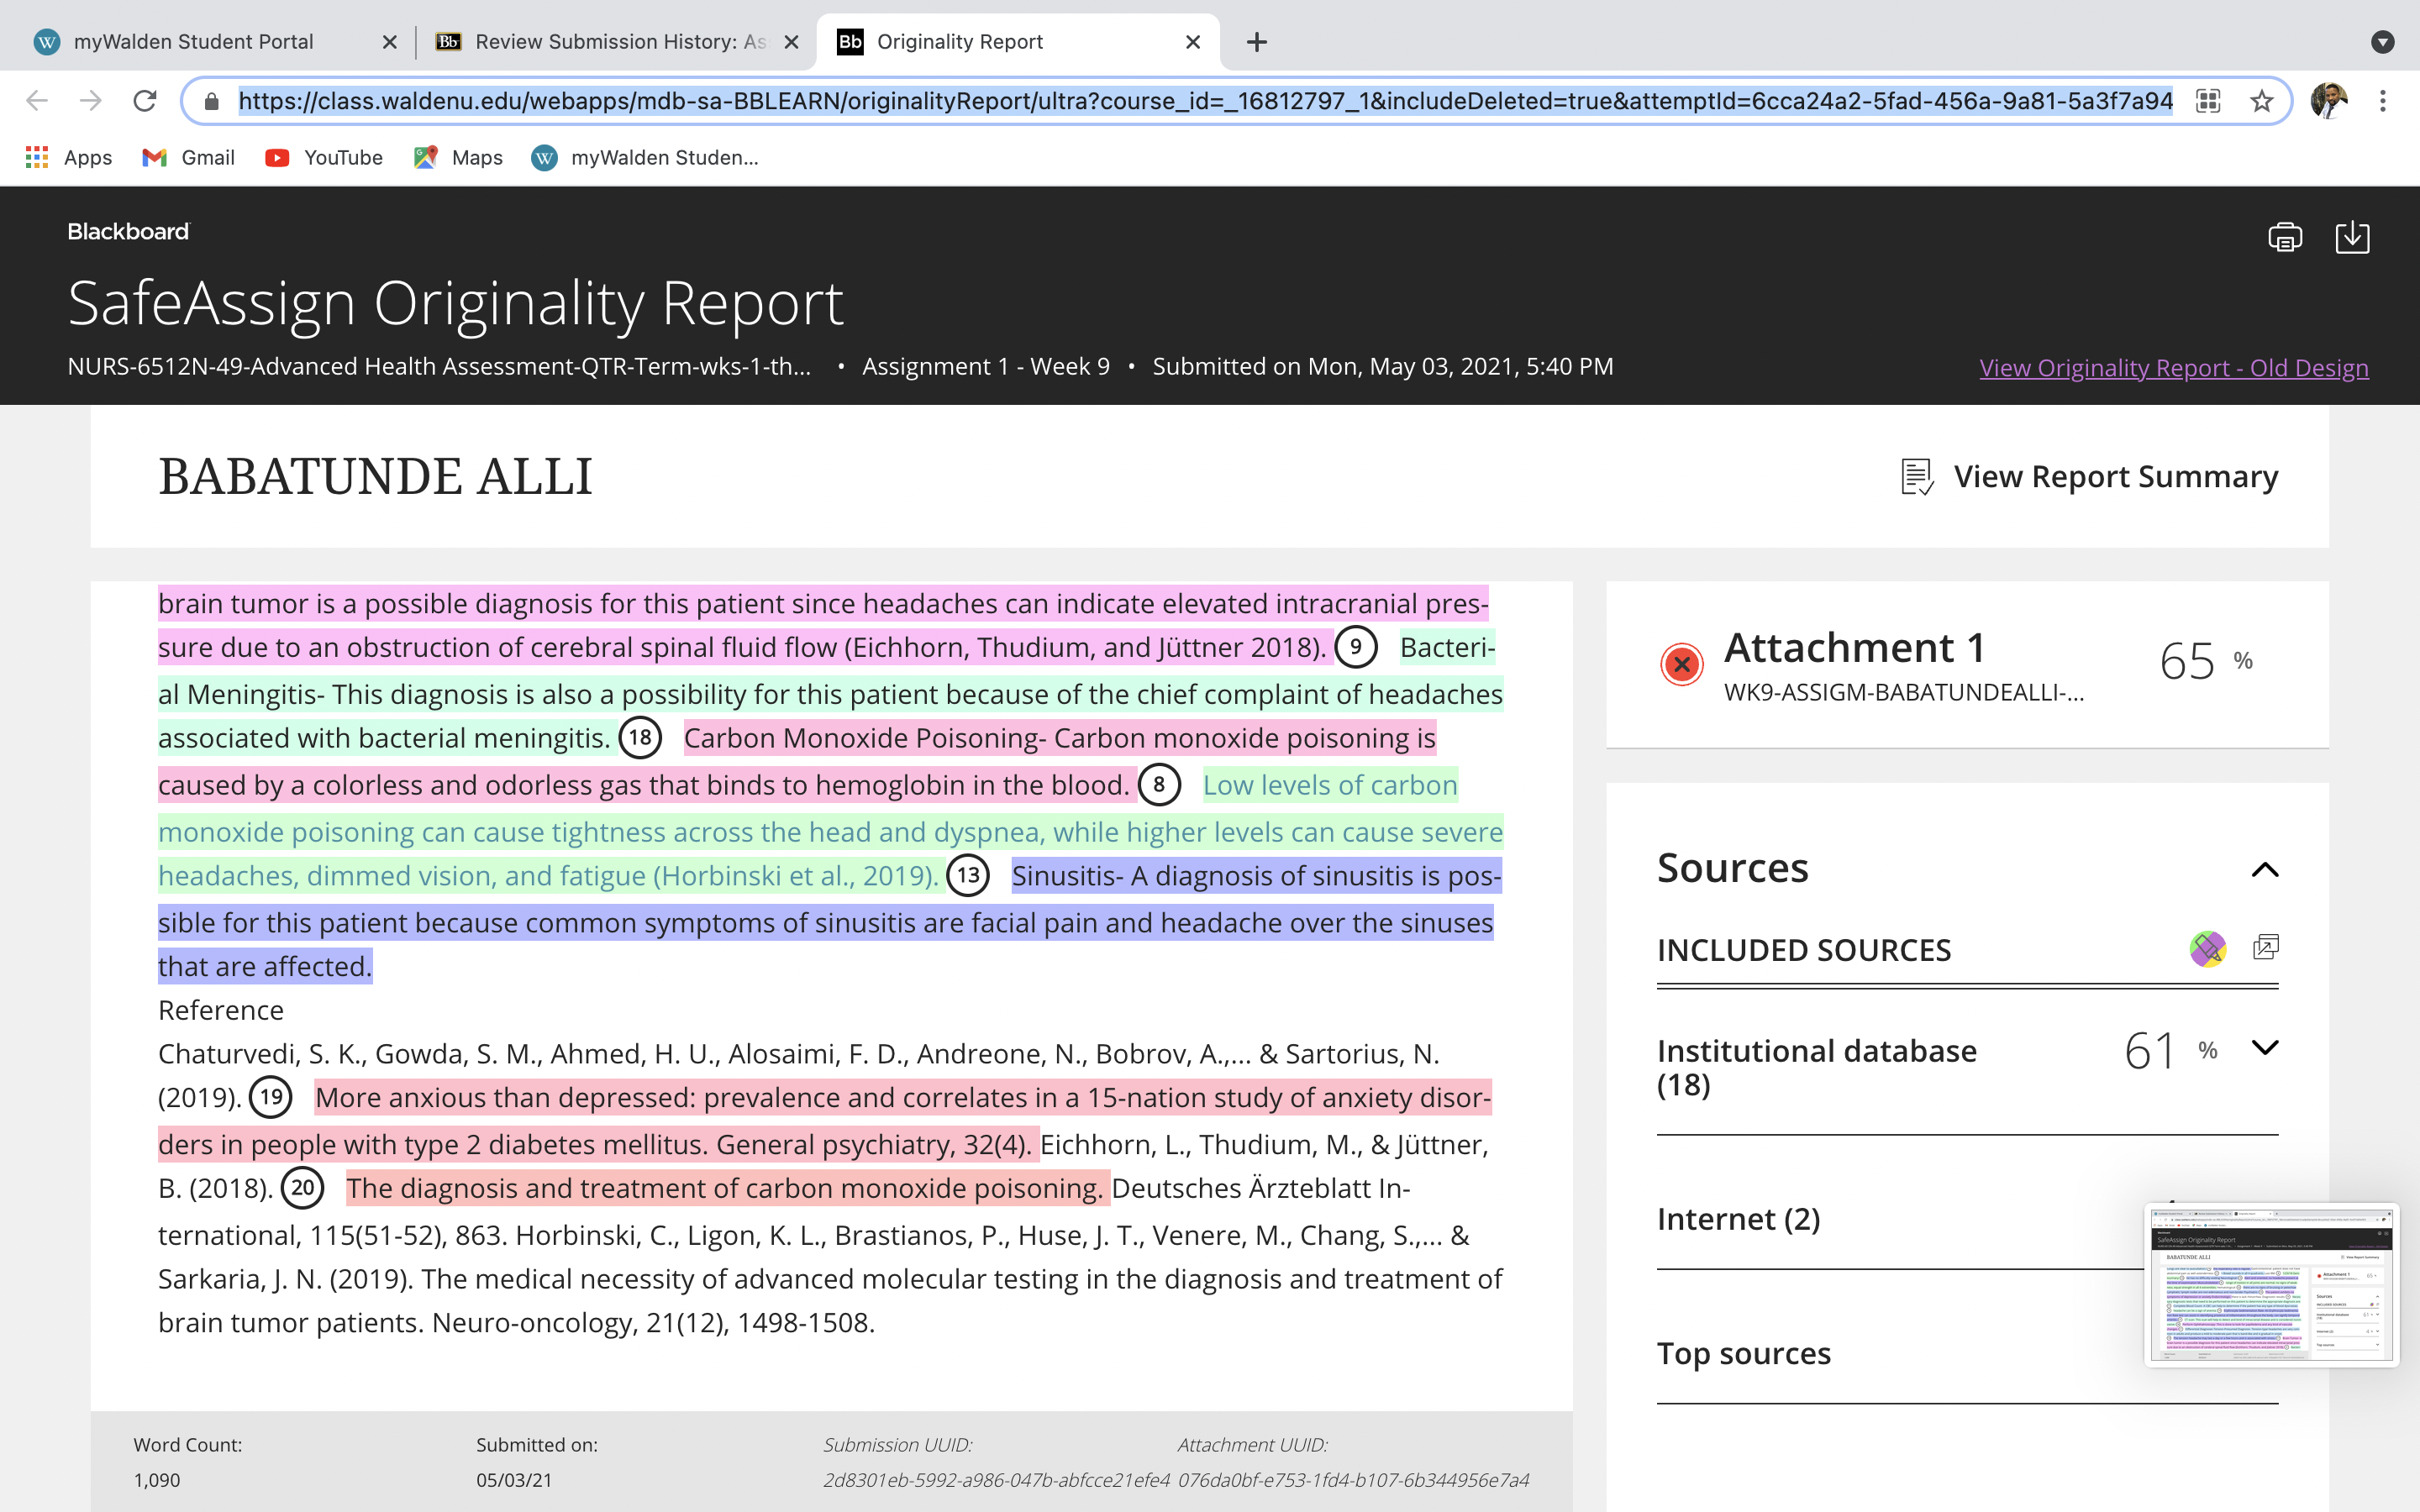This screenshot has width=2420, height=1512.
Task: Click the Attachment UUID value
Action: click(x=1353, y=1480)
